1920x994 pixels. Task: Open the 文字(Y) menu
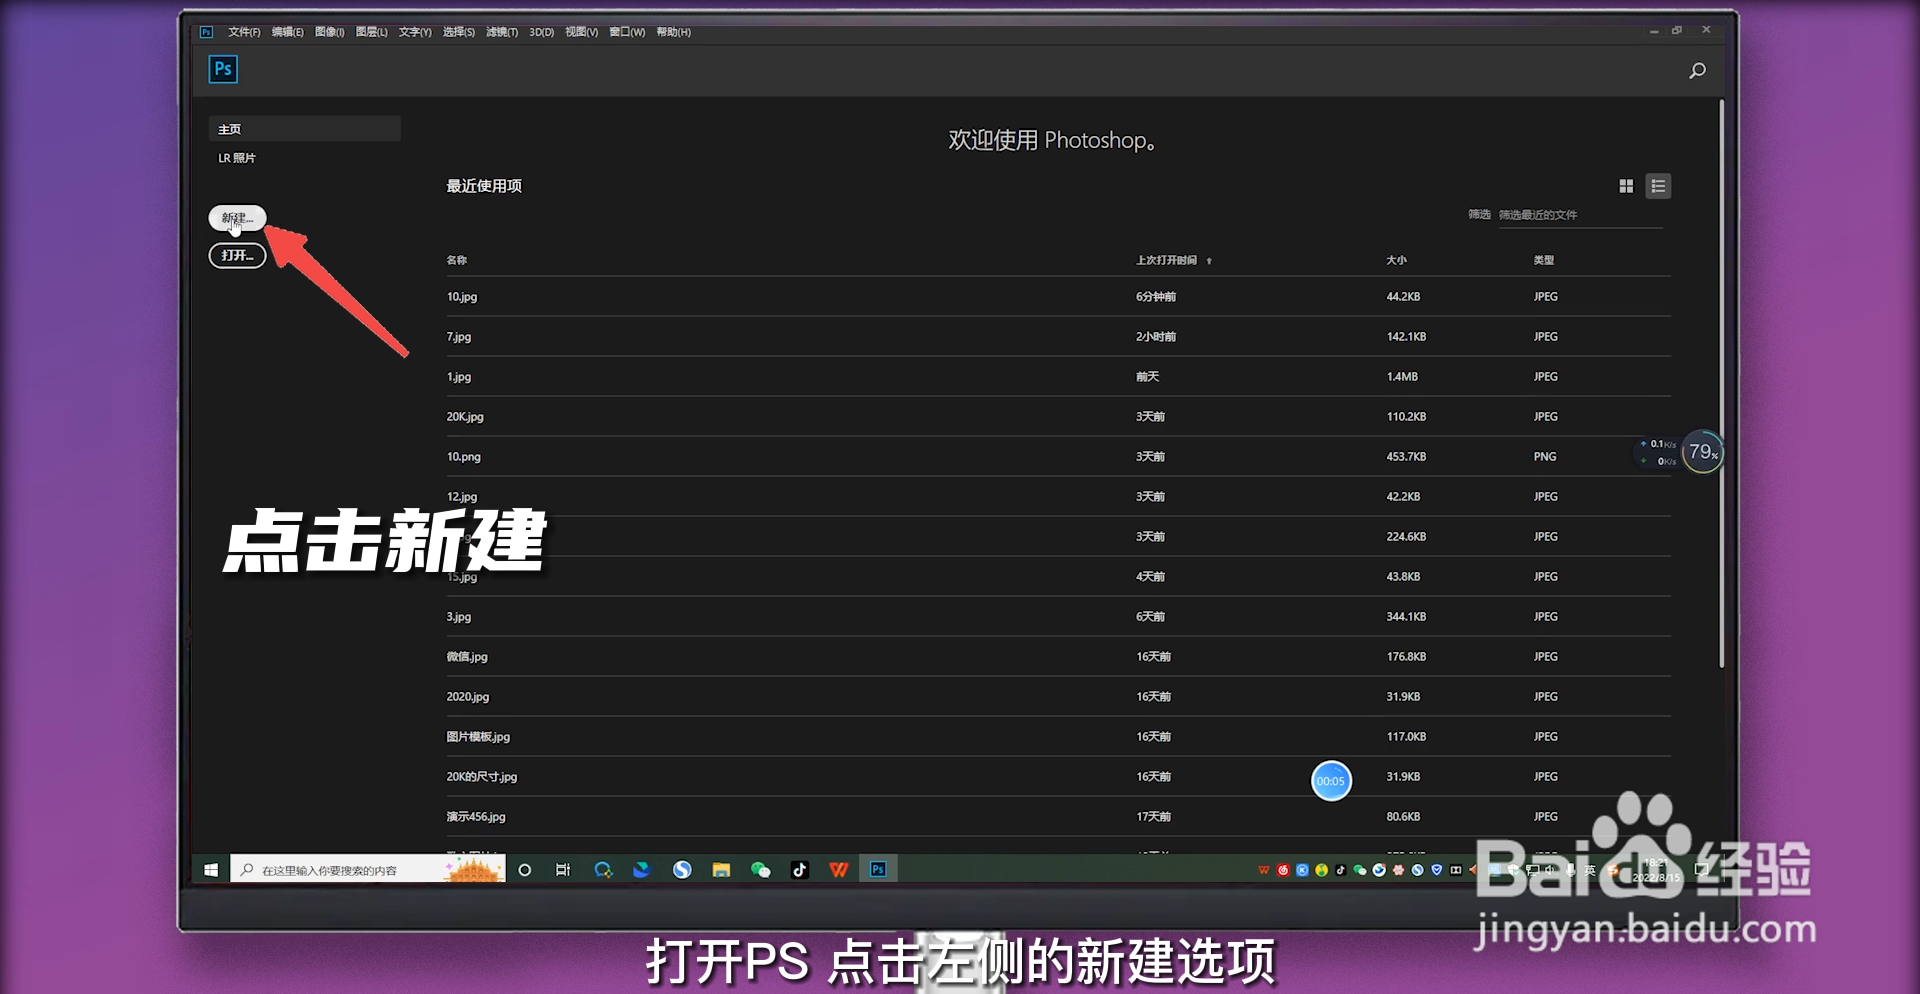415,32
